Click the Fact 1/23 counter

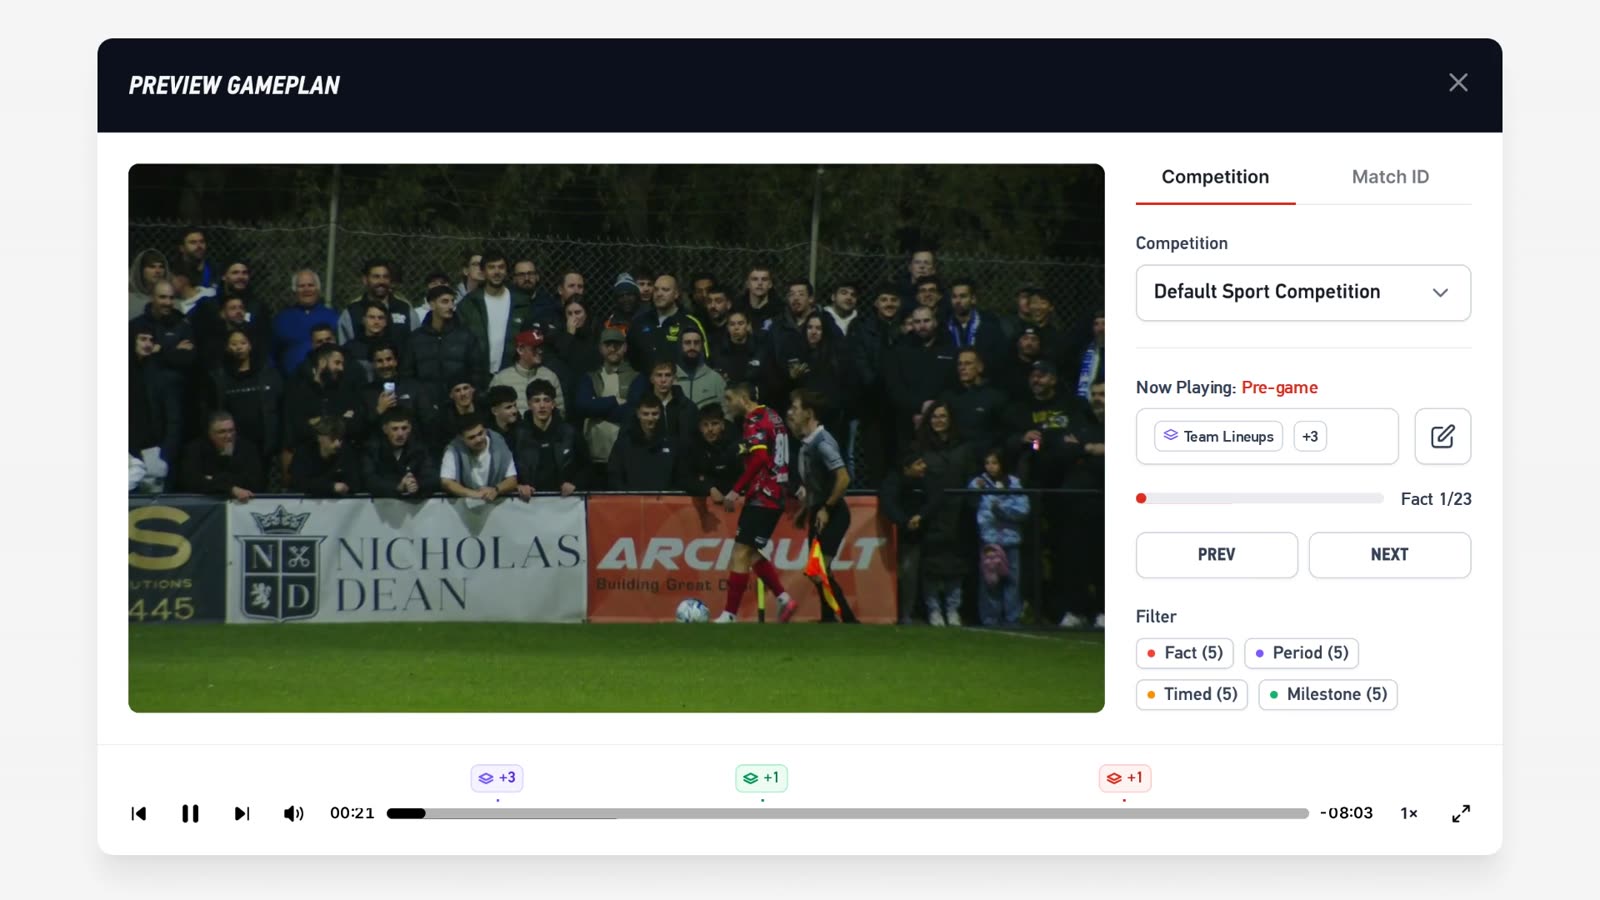tap(1436, 499)
